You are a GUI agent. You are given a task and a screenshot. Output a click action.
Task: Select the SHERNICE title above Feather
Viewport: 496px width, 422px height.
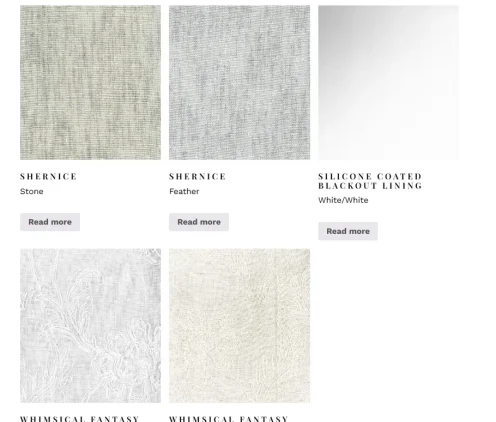tap(198, 176)
